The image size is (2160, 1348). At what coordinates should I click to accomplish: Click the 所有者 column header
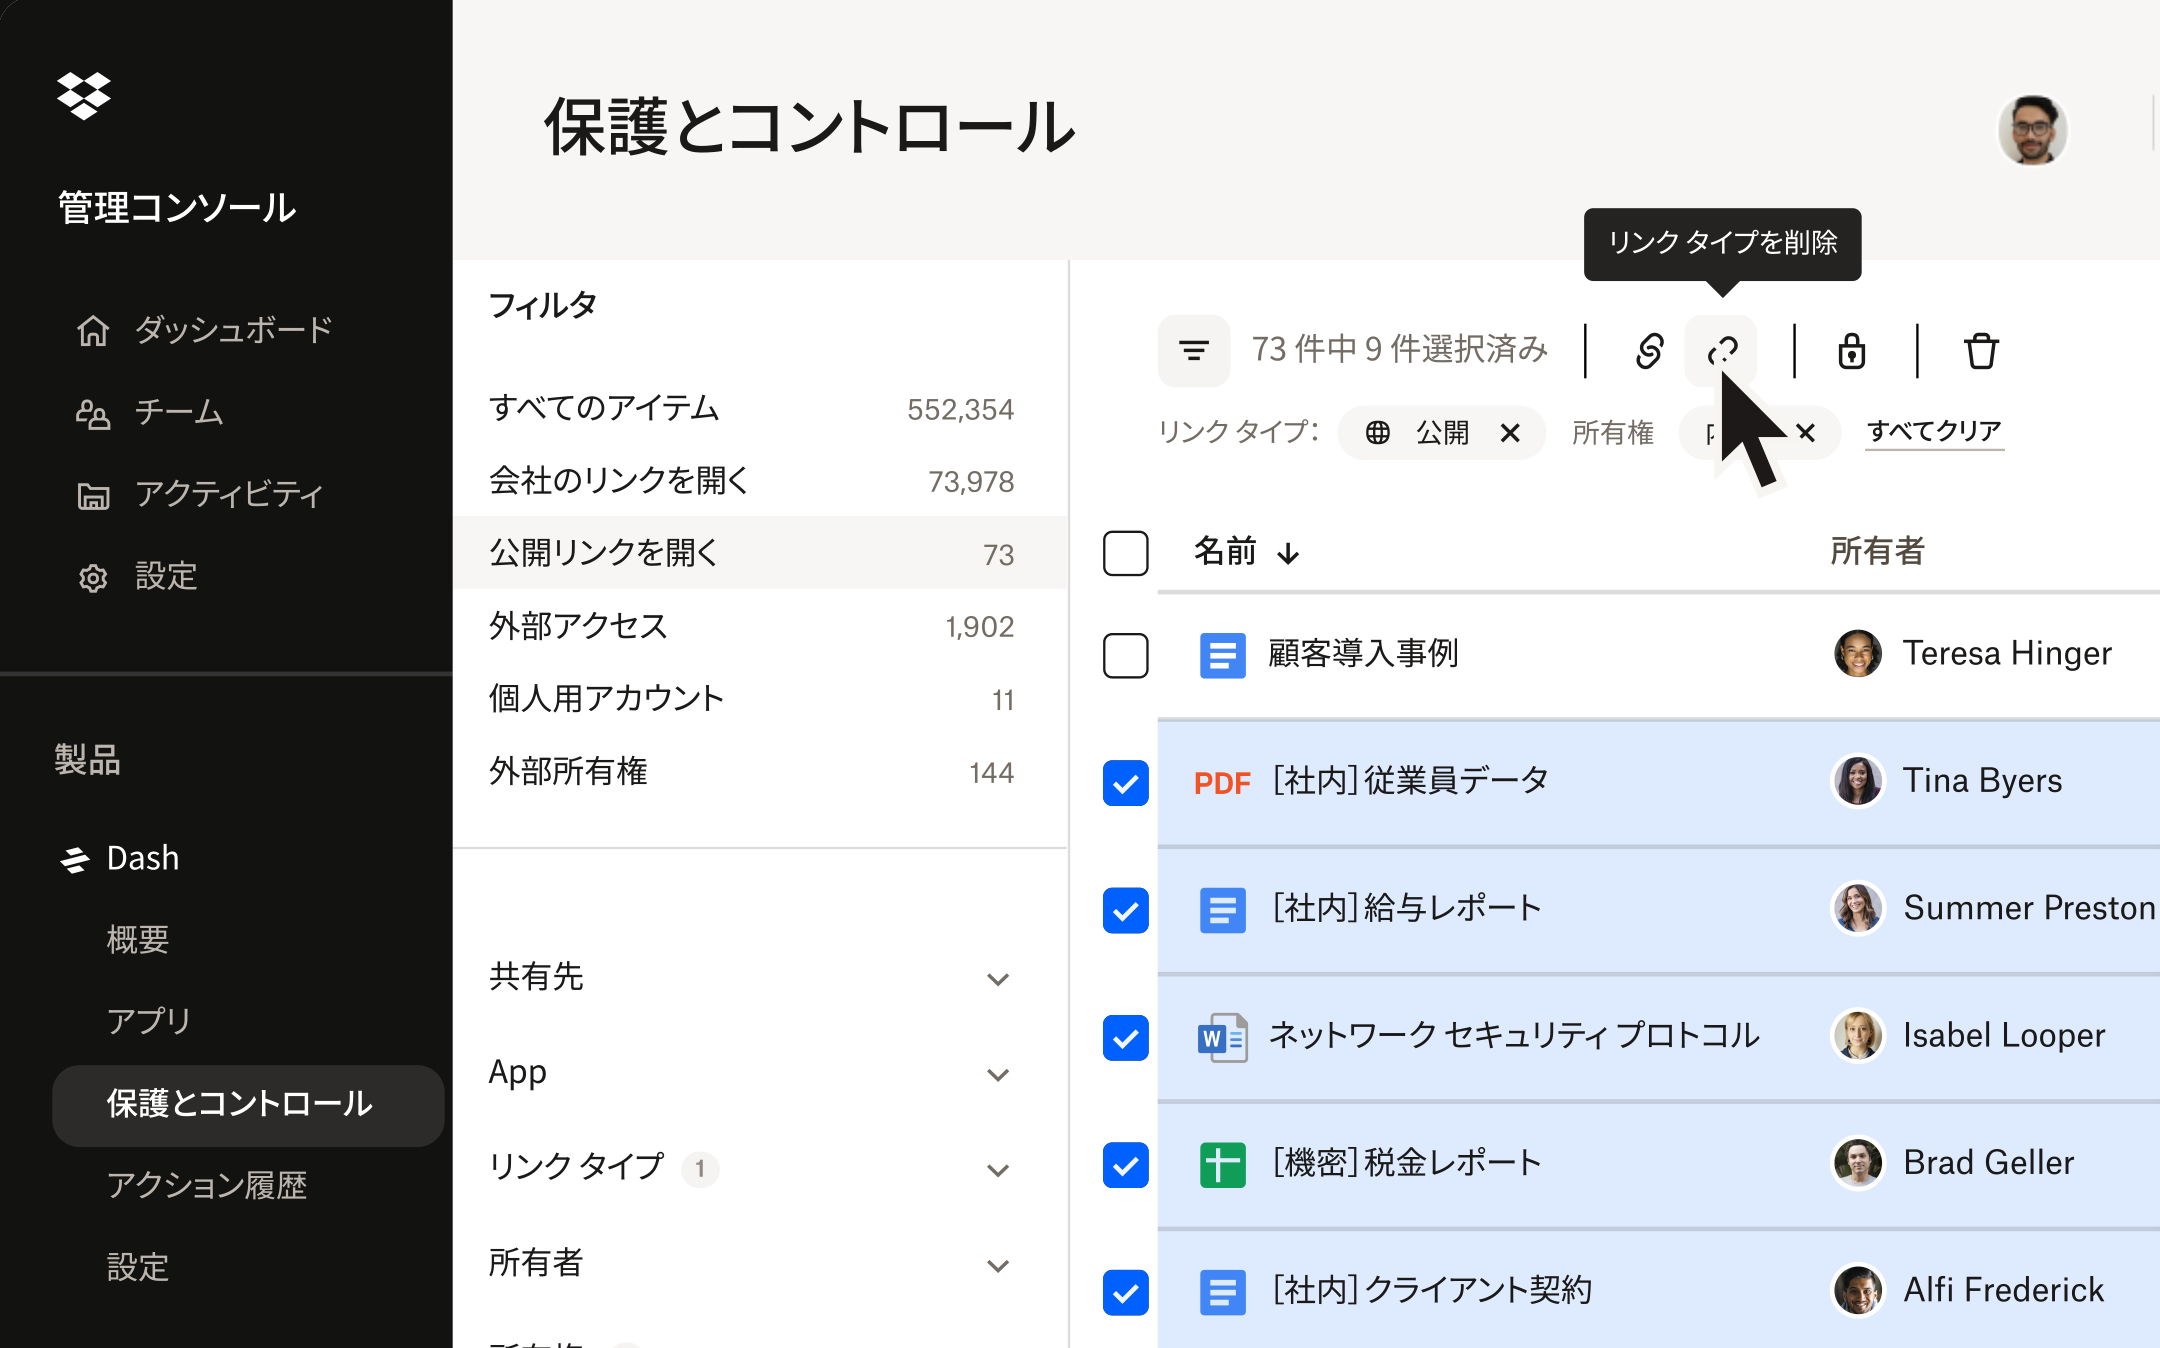tap(1877, 552)
